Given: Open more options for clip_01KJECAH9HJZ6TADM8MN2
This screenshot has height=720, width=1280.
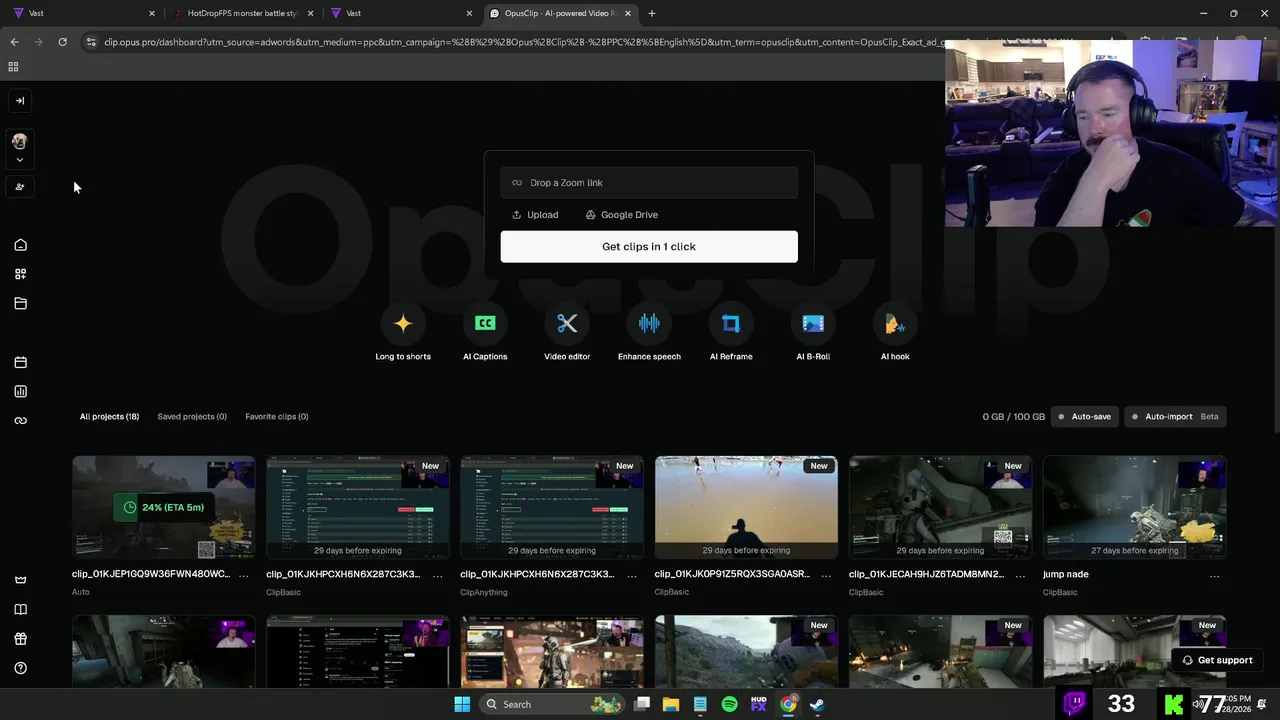Looking at the screenshot, I should [x=1020, y=575].
